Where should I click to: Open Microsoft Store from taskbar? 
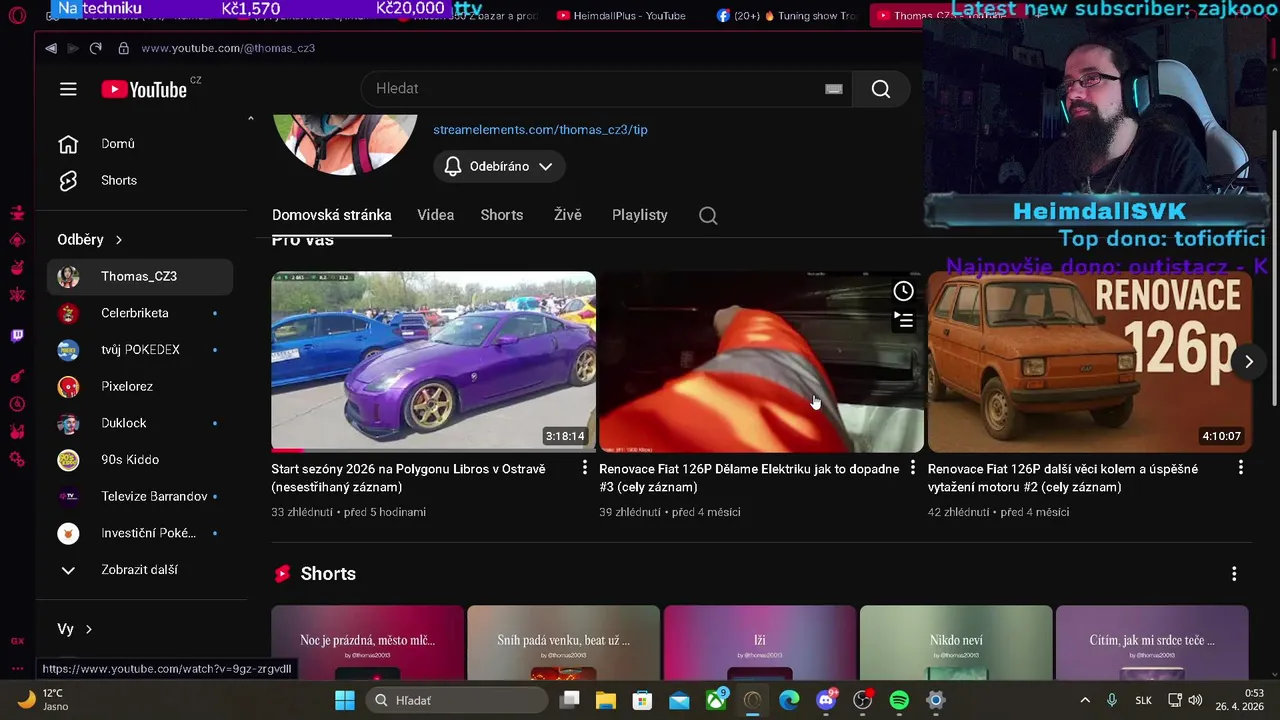coord(642,700)
